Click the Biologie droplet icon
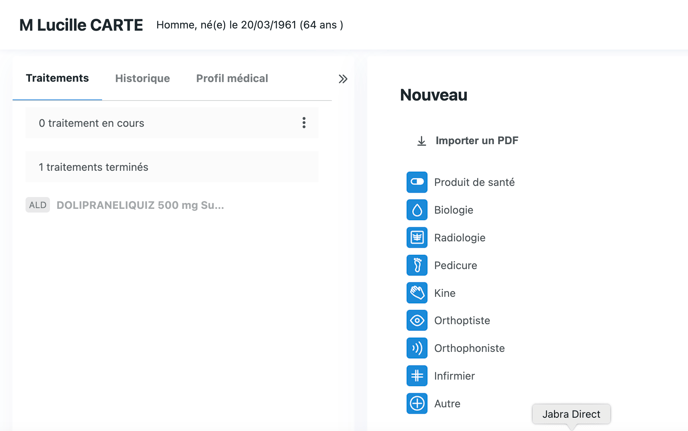 (x=417, y=210)
